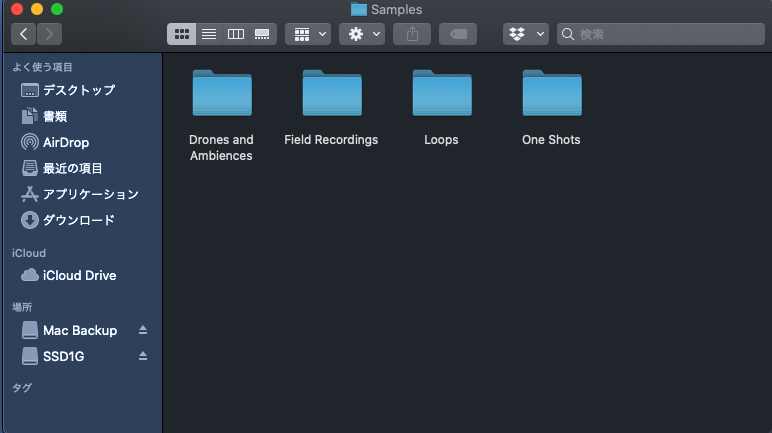Switch to column view
Viewport: 772px width, 433px height.
pyautogui.click(x=235, y=34)
